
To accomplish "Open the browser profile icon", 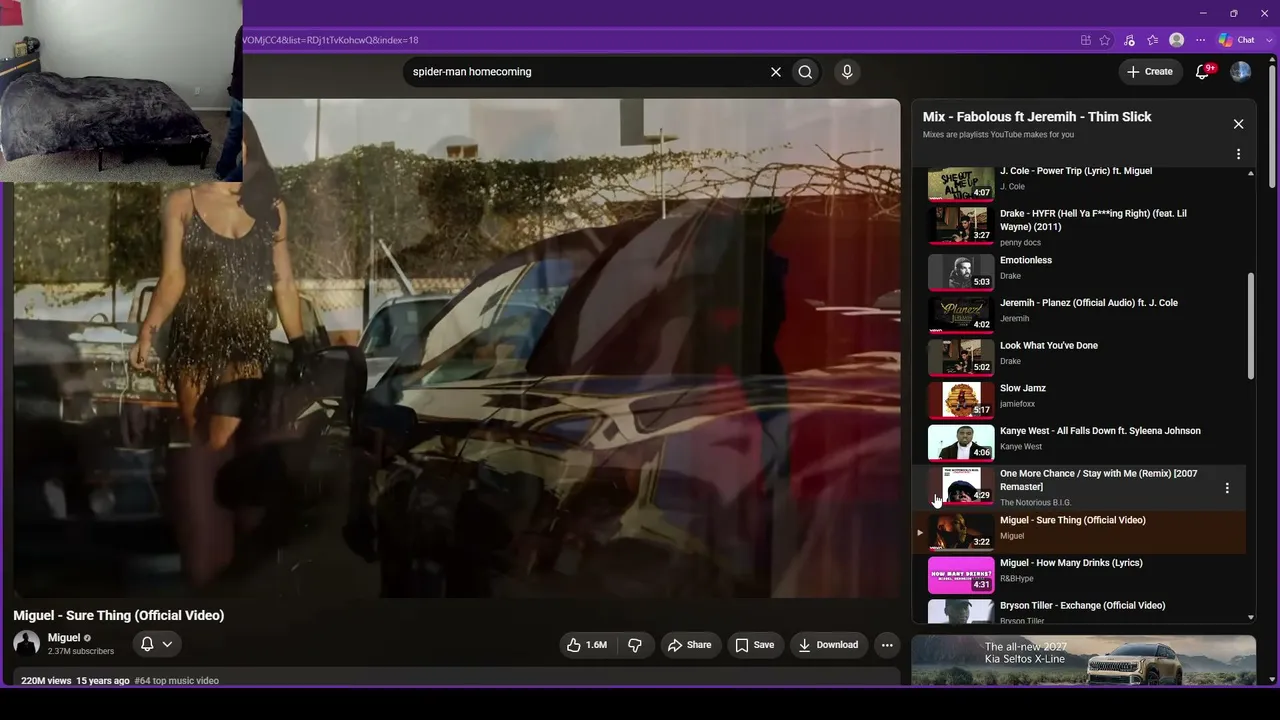I will [1177, 40].
